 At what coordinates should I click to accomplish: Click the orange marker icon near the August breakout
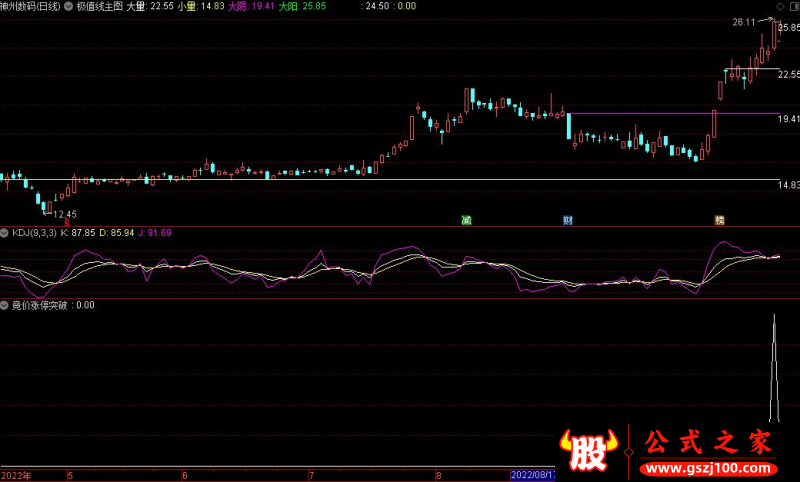coord(719,220)
